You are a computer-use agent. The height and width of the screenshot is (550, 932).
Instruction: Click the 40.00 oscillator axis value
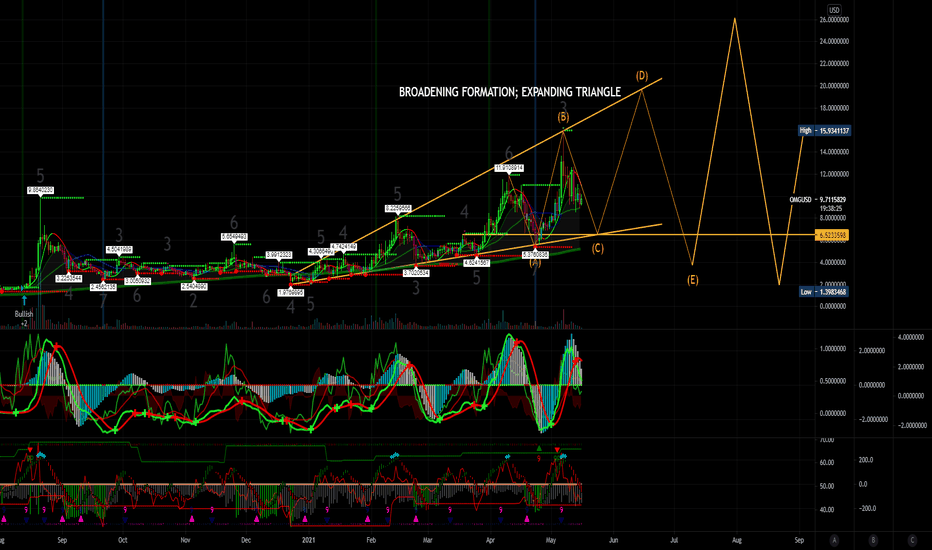[x=827, y=510]
